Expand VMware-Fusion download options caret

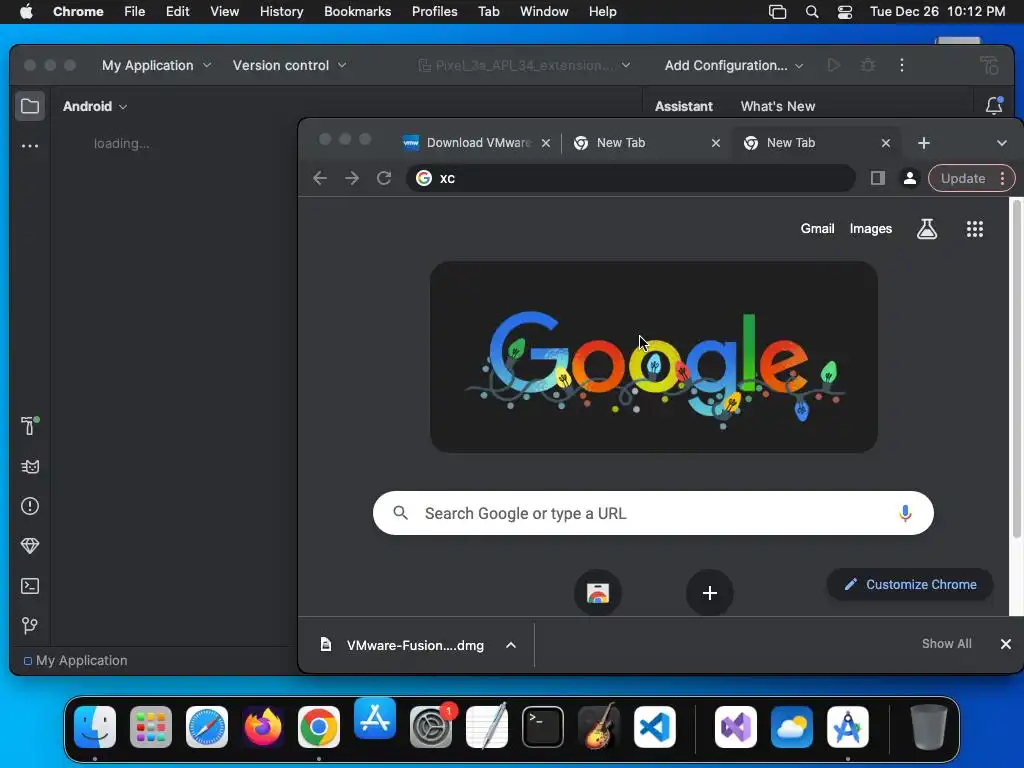coord(511,645)
